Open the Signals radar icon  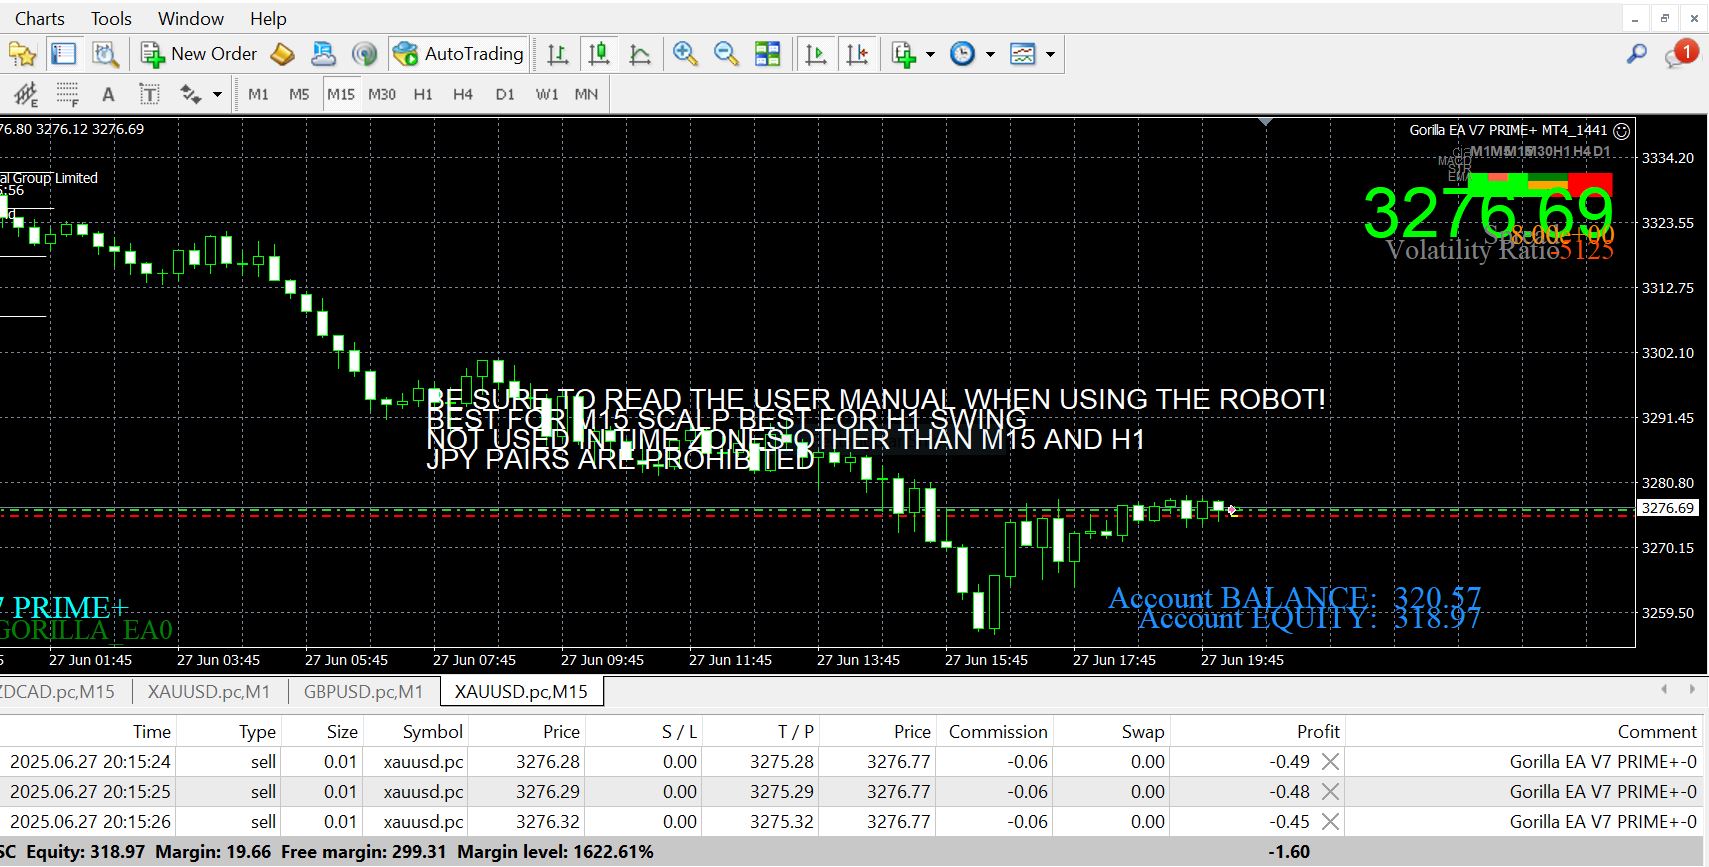[x=364, y=54]
